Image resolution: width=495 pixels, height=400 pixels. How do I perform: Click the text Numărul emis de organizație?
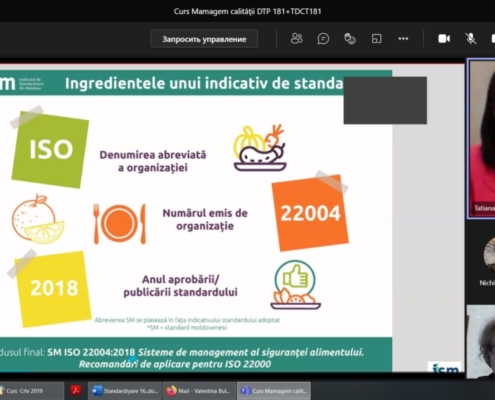(x=205, y=219)
